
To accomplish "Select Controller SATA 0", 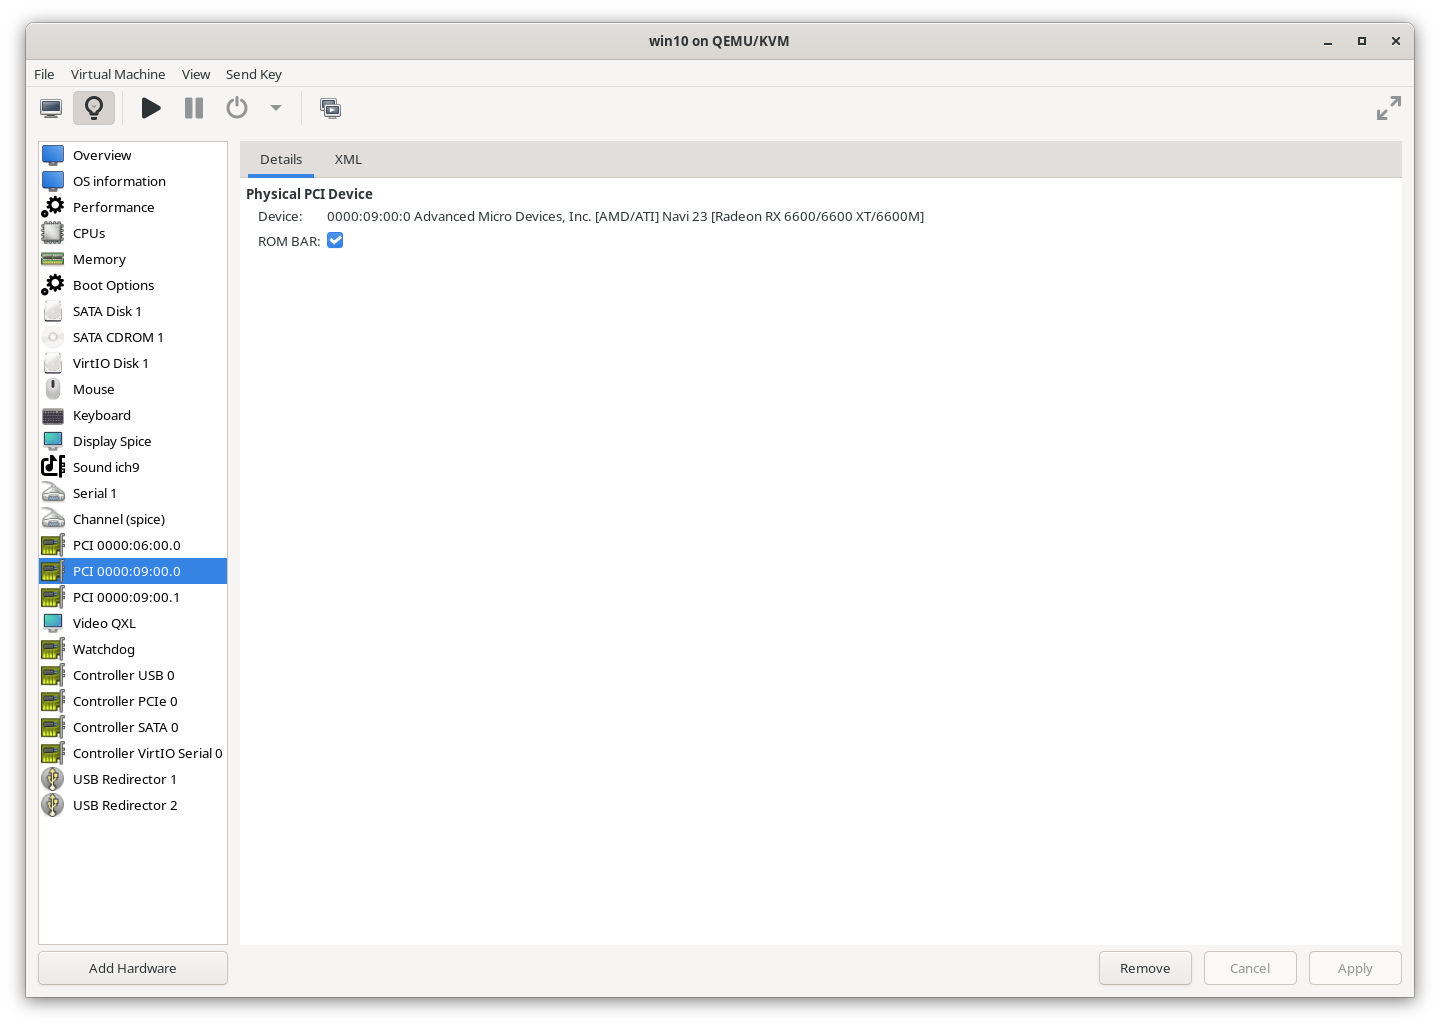I will pyautogui.click(x=133, y=727).
